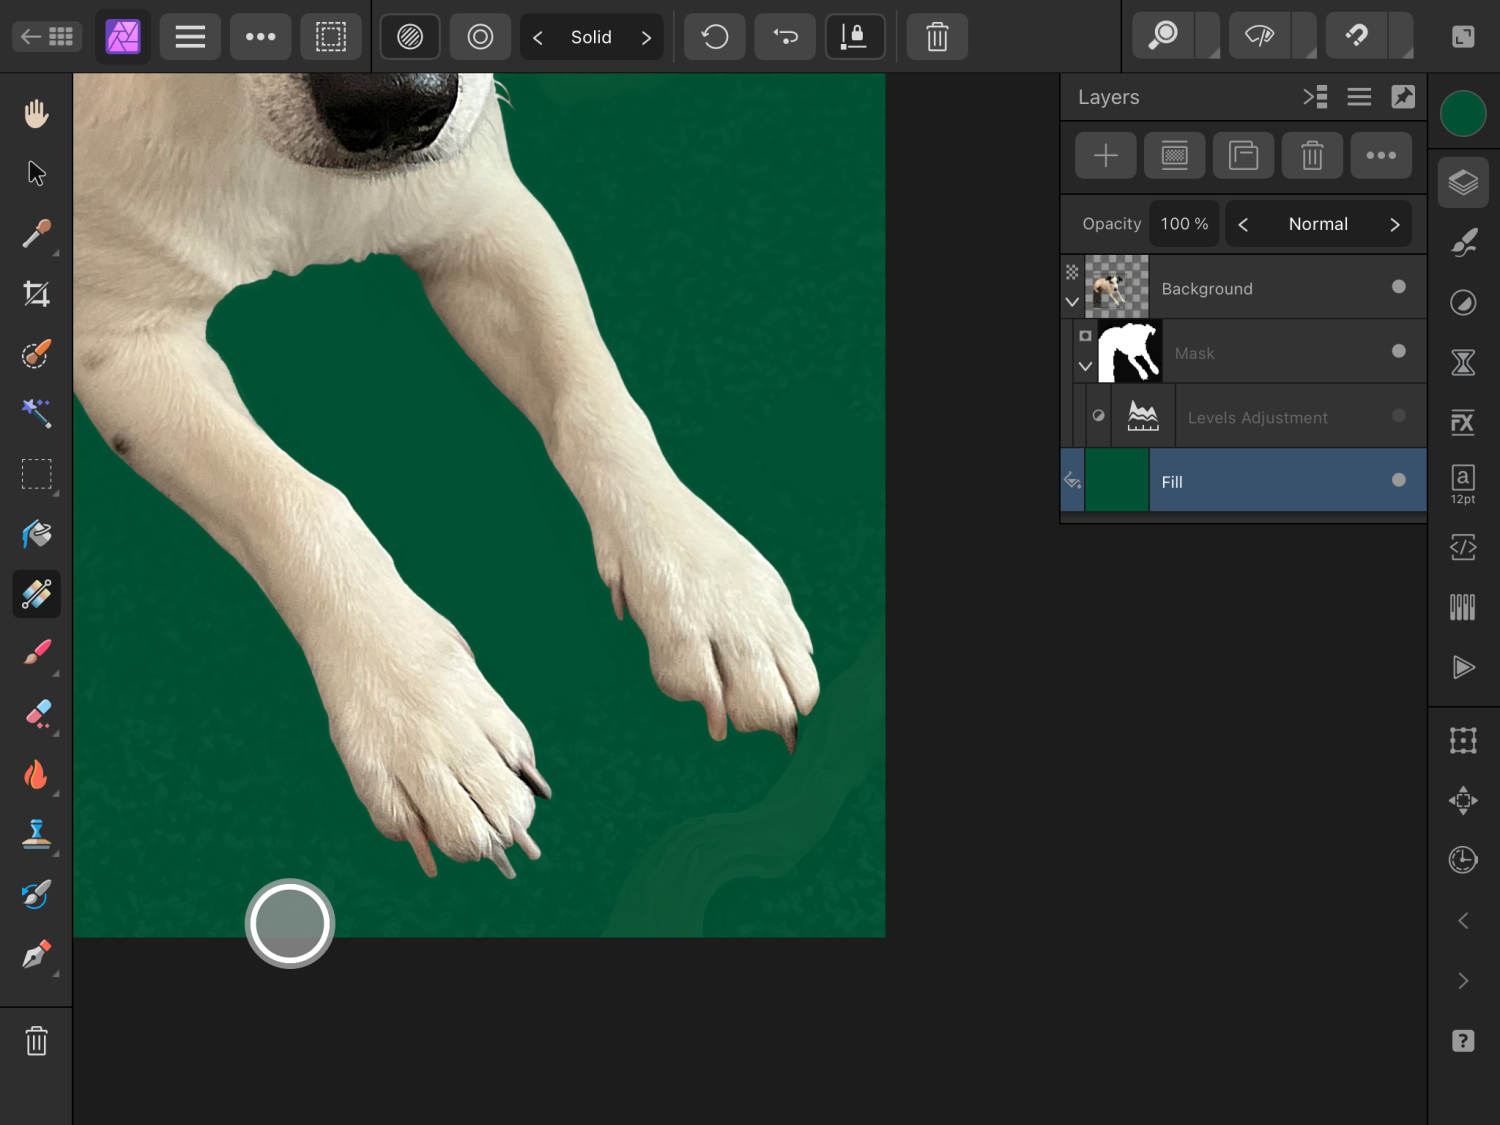This screenshot has height=1125, width=1500.
Task: Select the Eraser tool
Action: tap(36, 714)
